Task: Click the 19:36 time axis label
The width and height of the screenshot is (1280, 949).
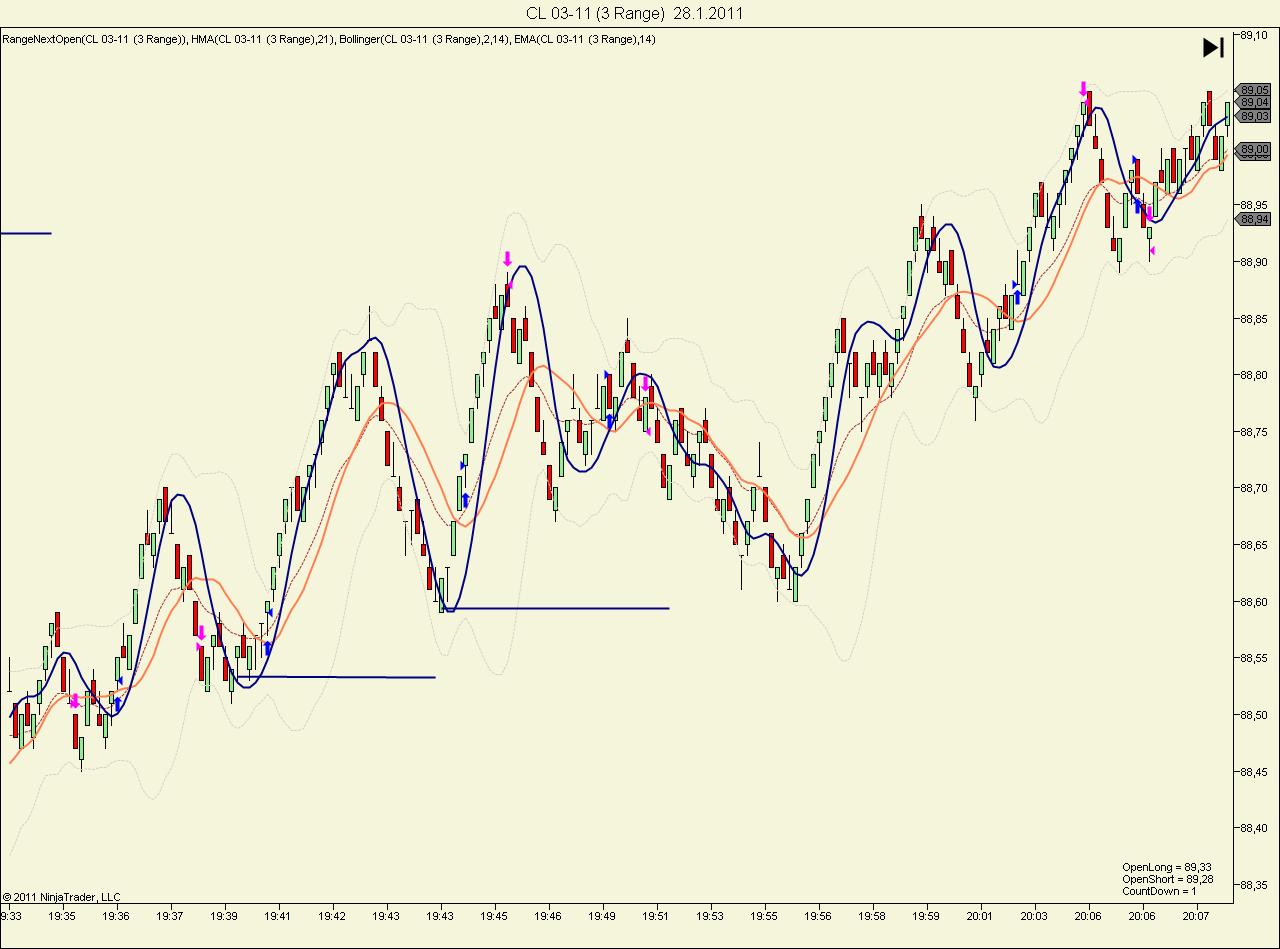Action: tap(117, 915)
